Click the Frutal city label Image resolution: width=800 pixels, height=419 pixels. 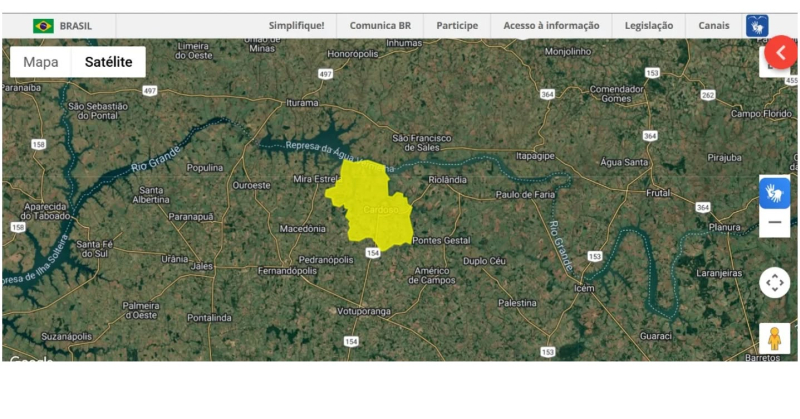[x=658, y=193]
